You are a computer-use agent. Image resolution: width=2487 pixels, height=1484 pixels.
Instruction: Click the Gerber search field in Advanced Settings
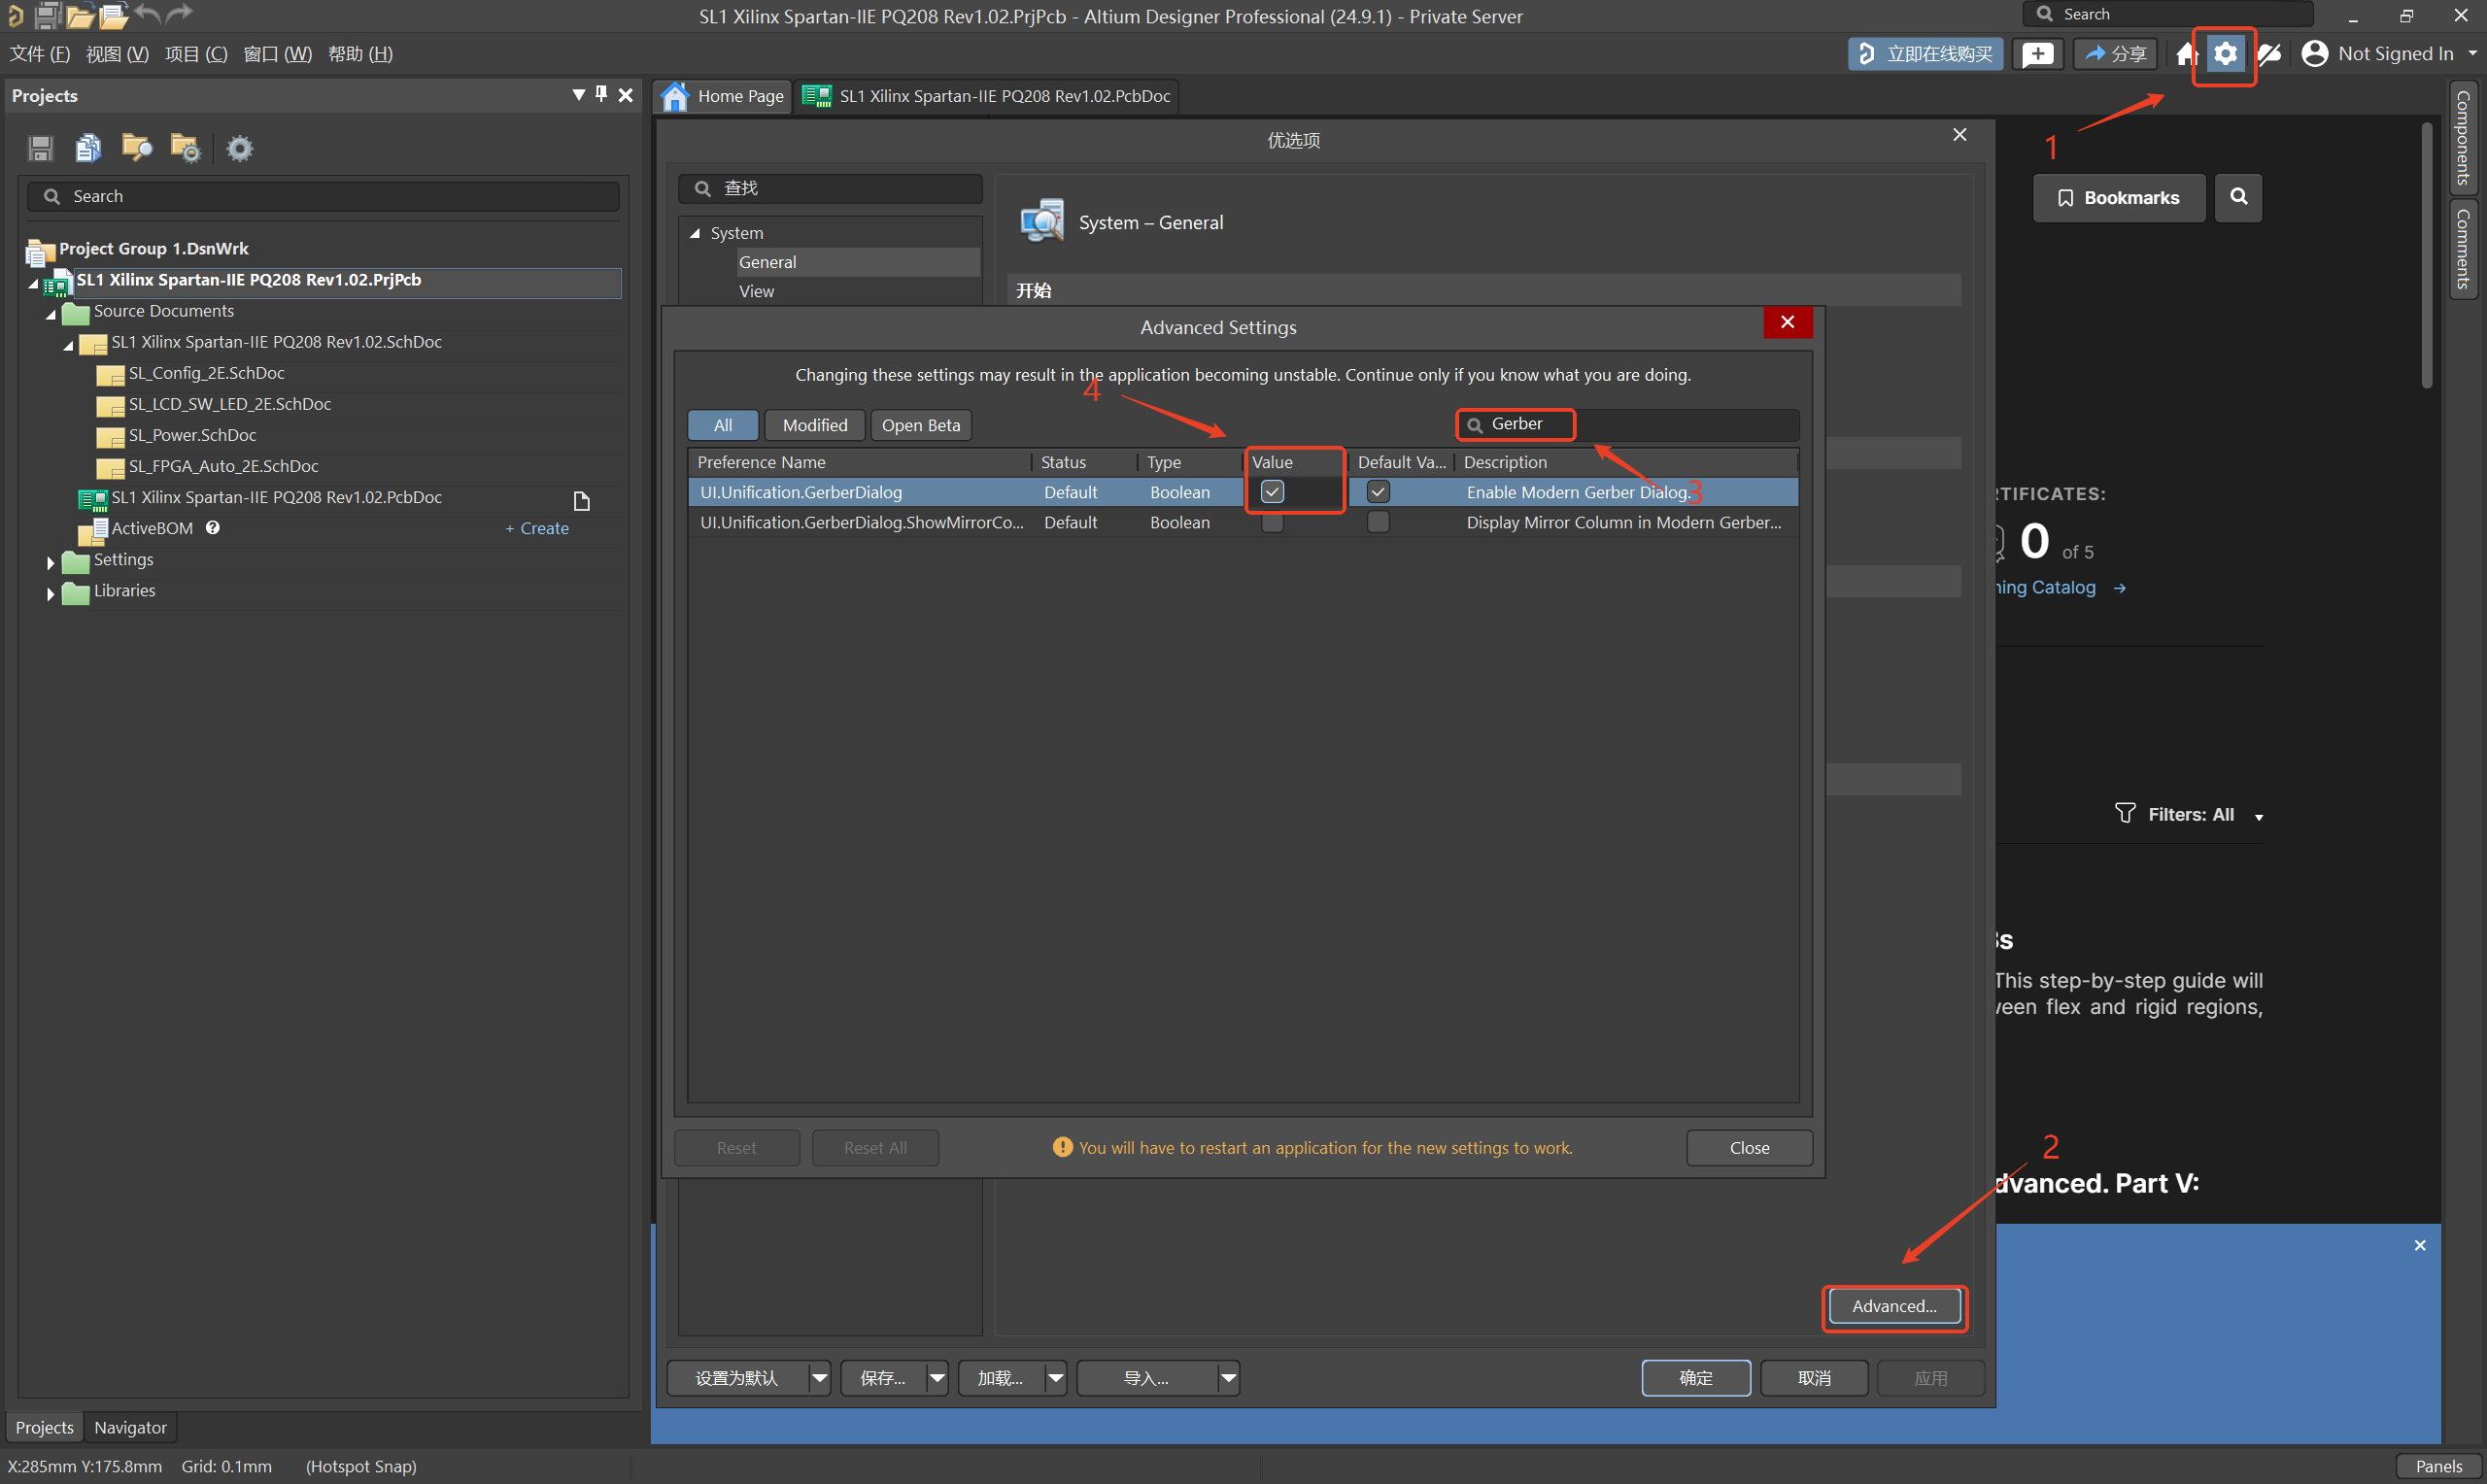tap(1627, 424)
